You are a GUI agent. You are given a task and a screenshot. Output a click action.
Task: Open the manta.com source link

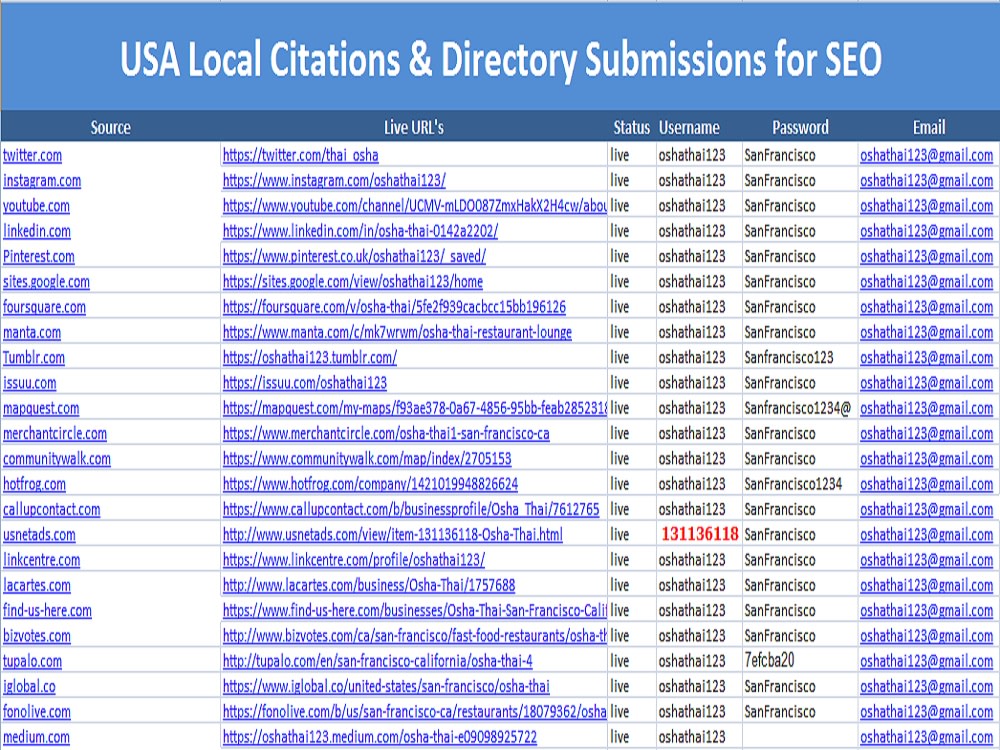(x=32, y=332)
